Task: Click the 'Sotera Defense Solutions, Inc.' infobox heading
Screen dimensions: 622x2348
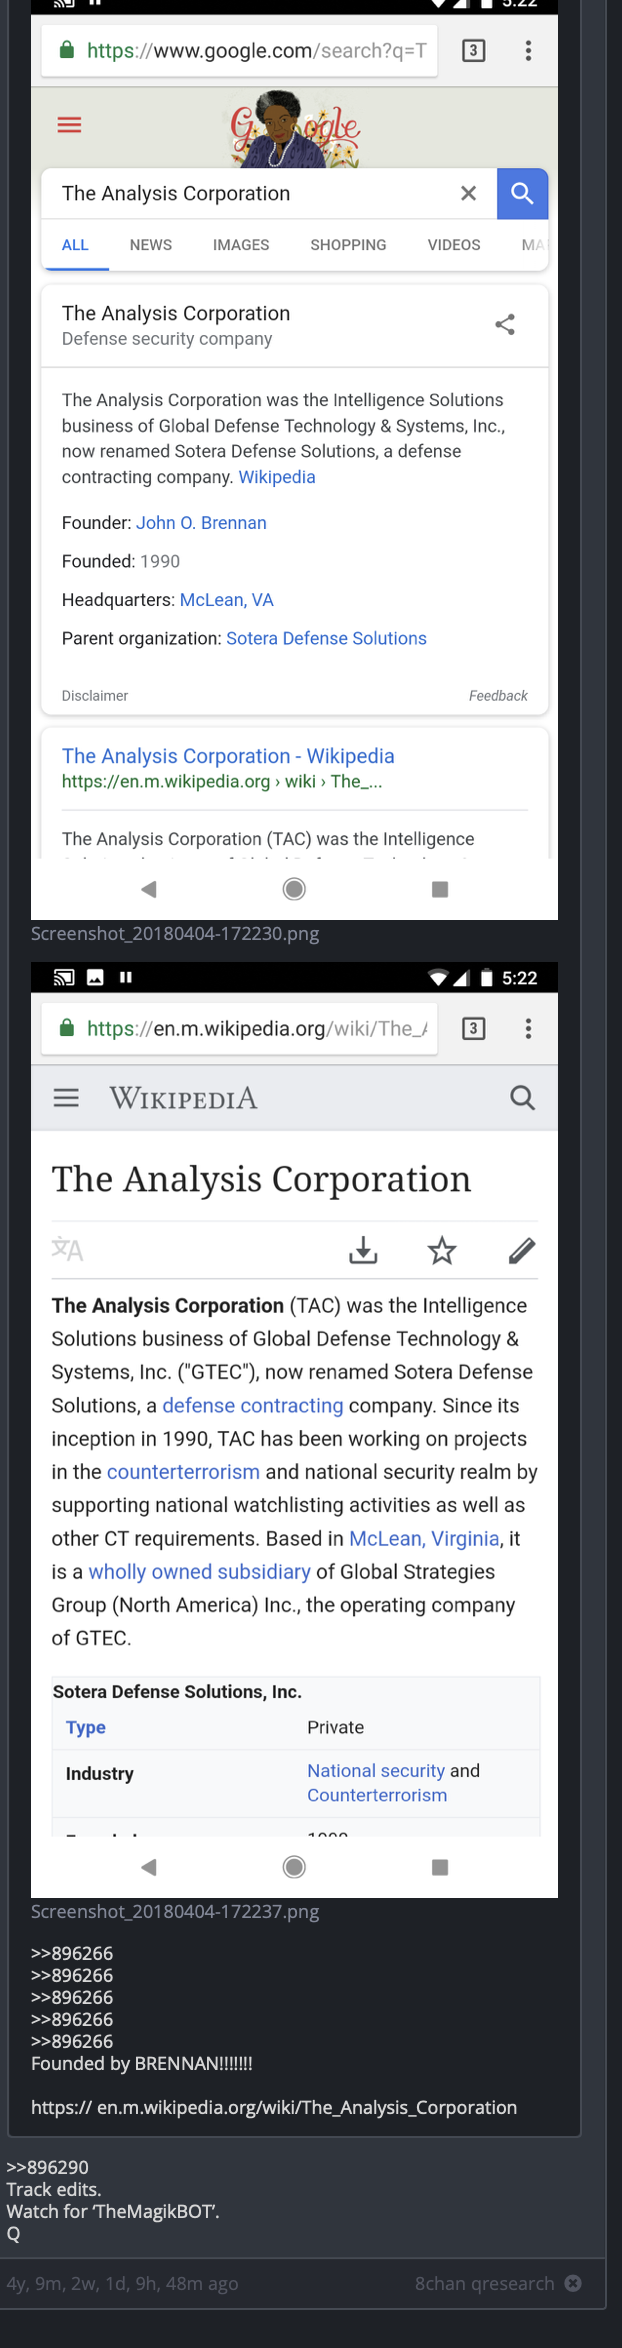Action: tap(177, 1691)
